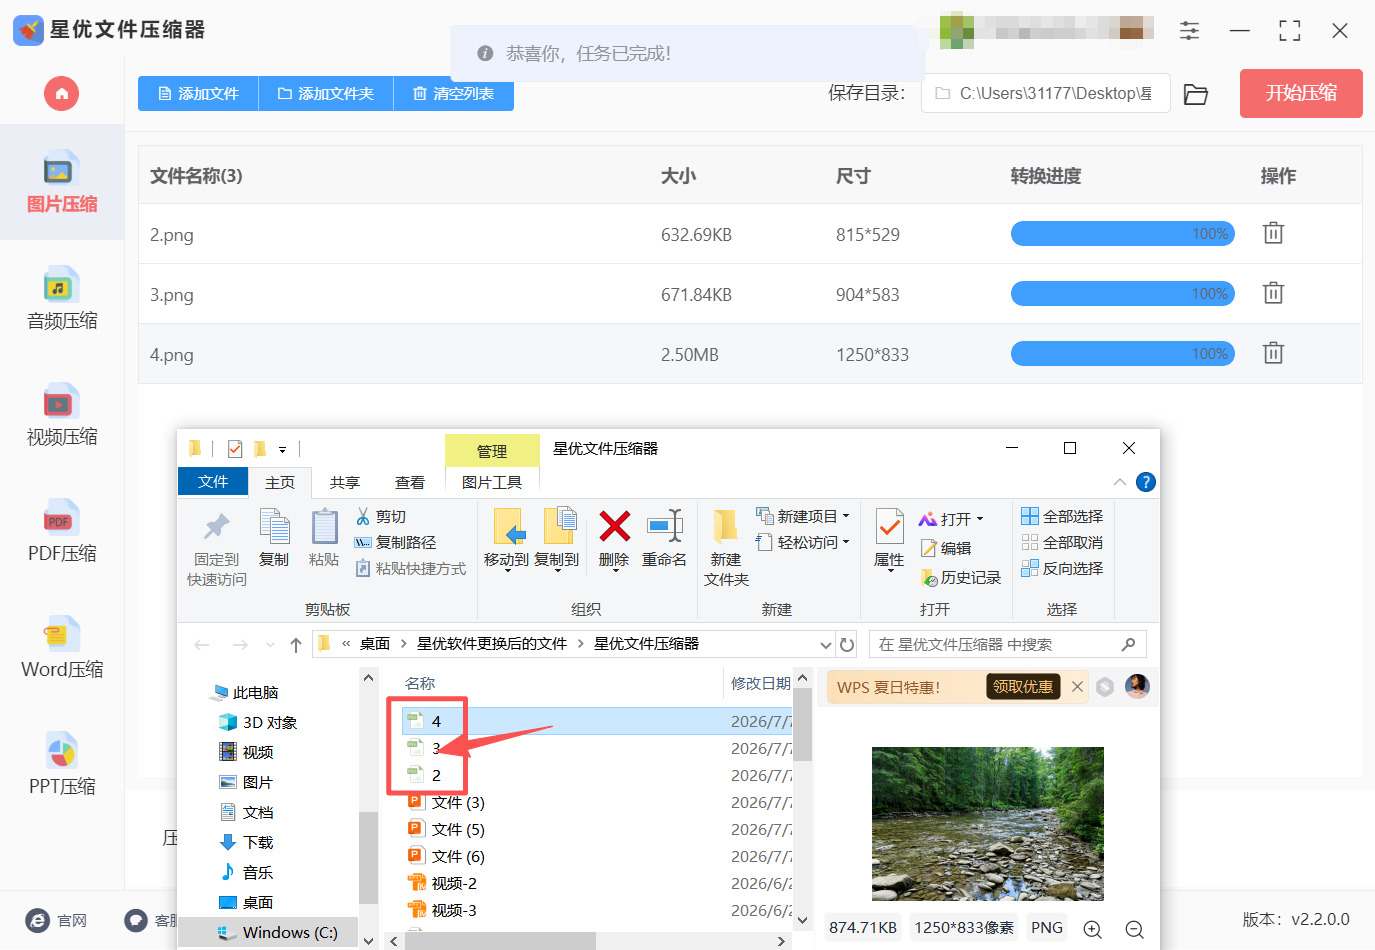Delete 2.png row with trash icon

(x=1273, y=233)
